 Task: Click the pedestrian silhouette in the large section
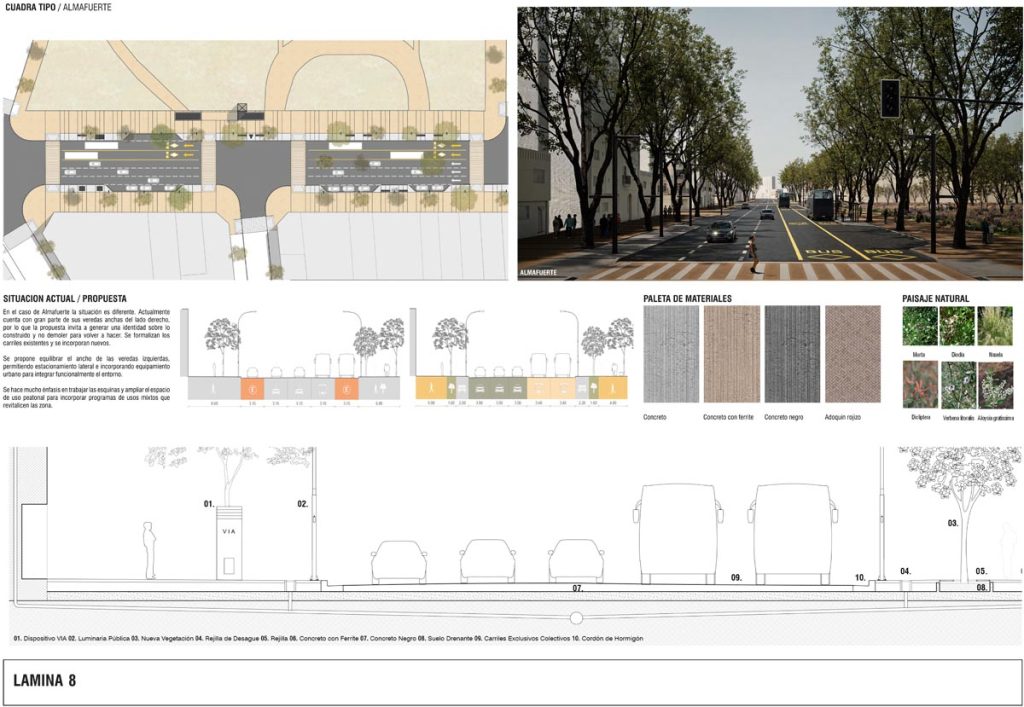coord(149,551)
